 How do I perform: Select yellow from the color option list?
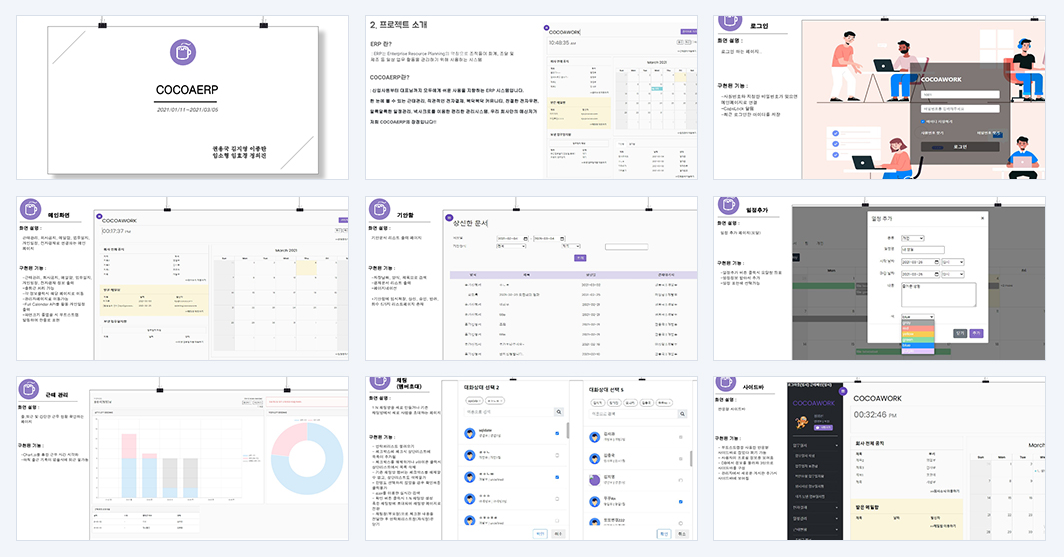[917, 334]
